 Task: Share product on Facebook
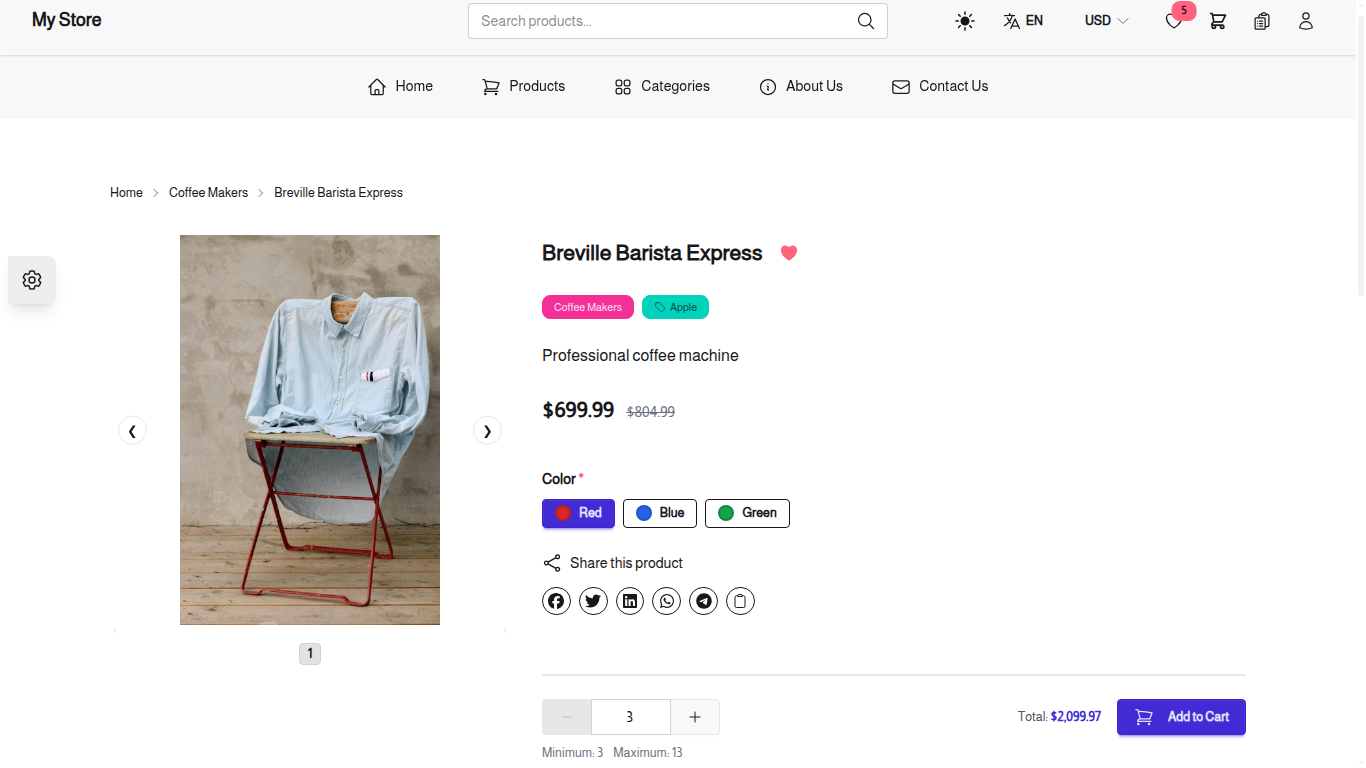(556, 601)
